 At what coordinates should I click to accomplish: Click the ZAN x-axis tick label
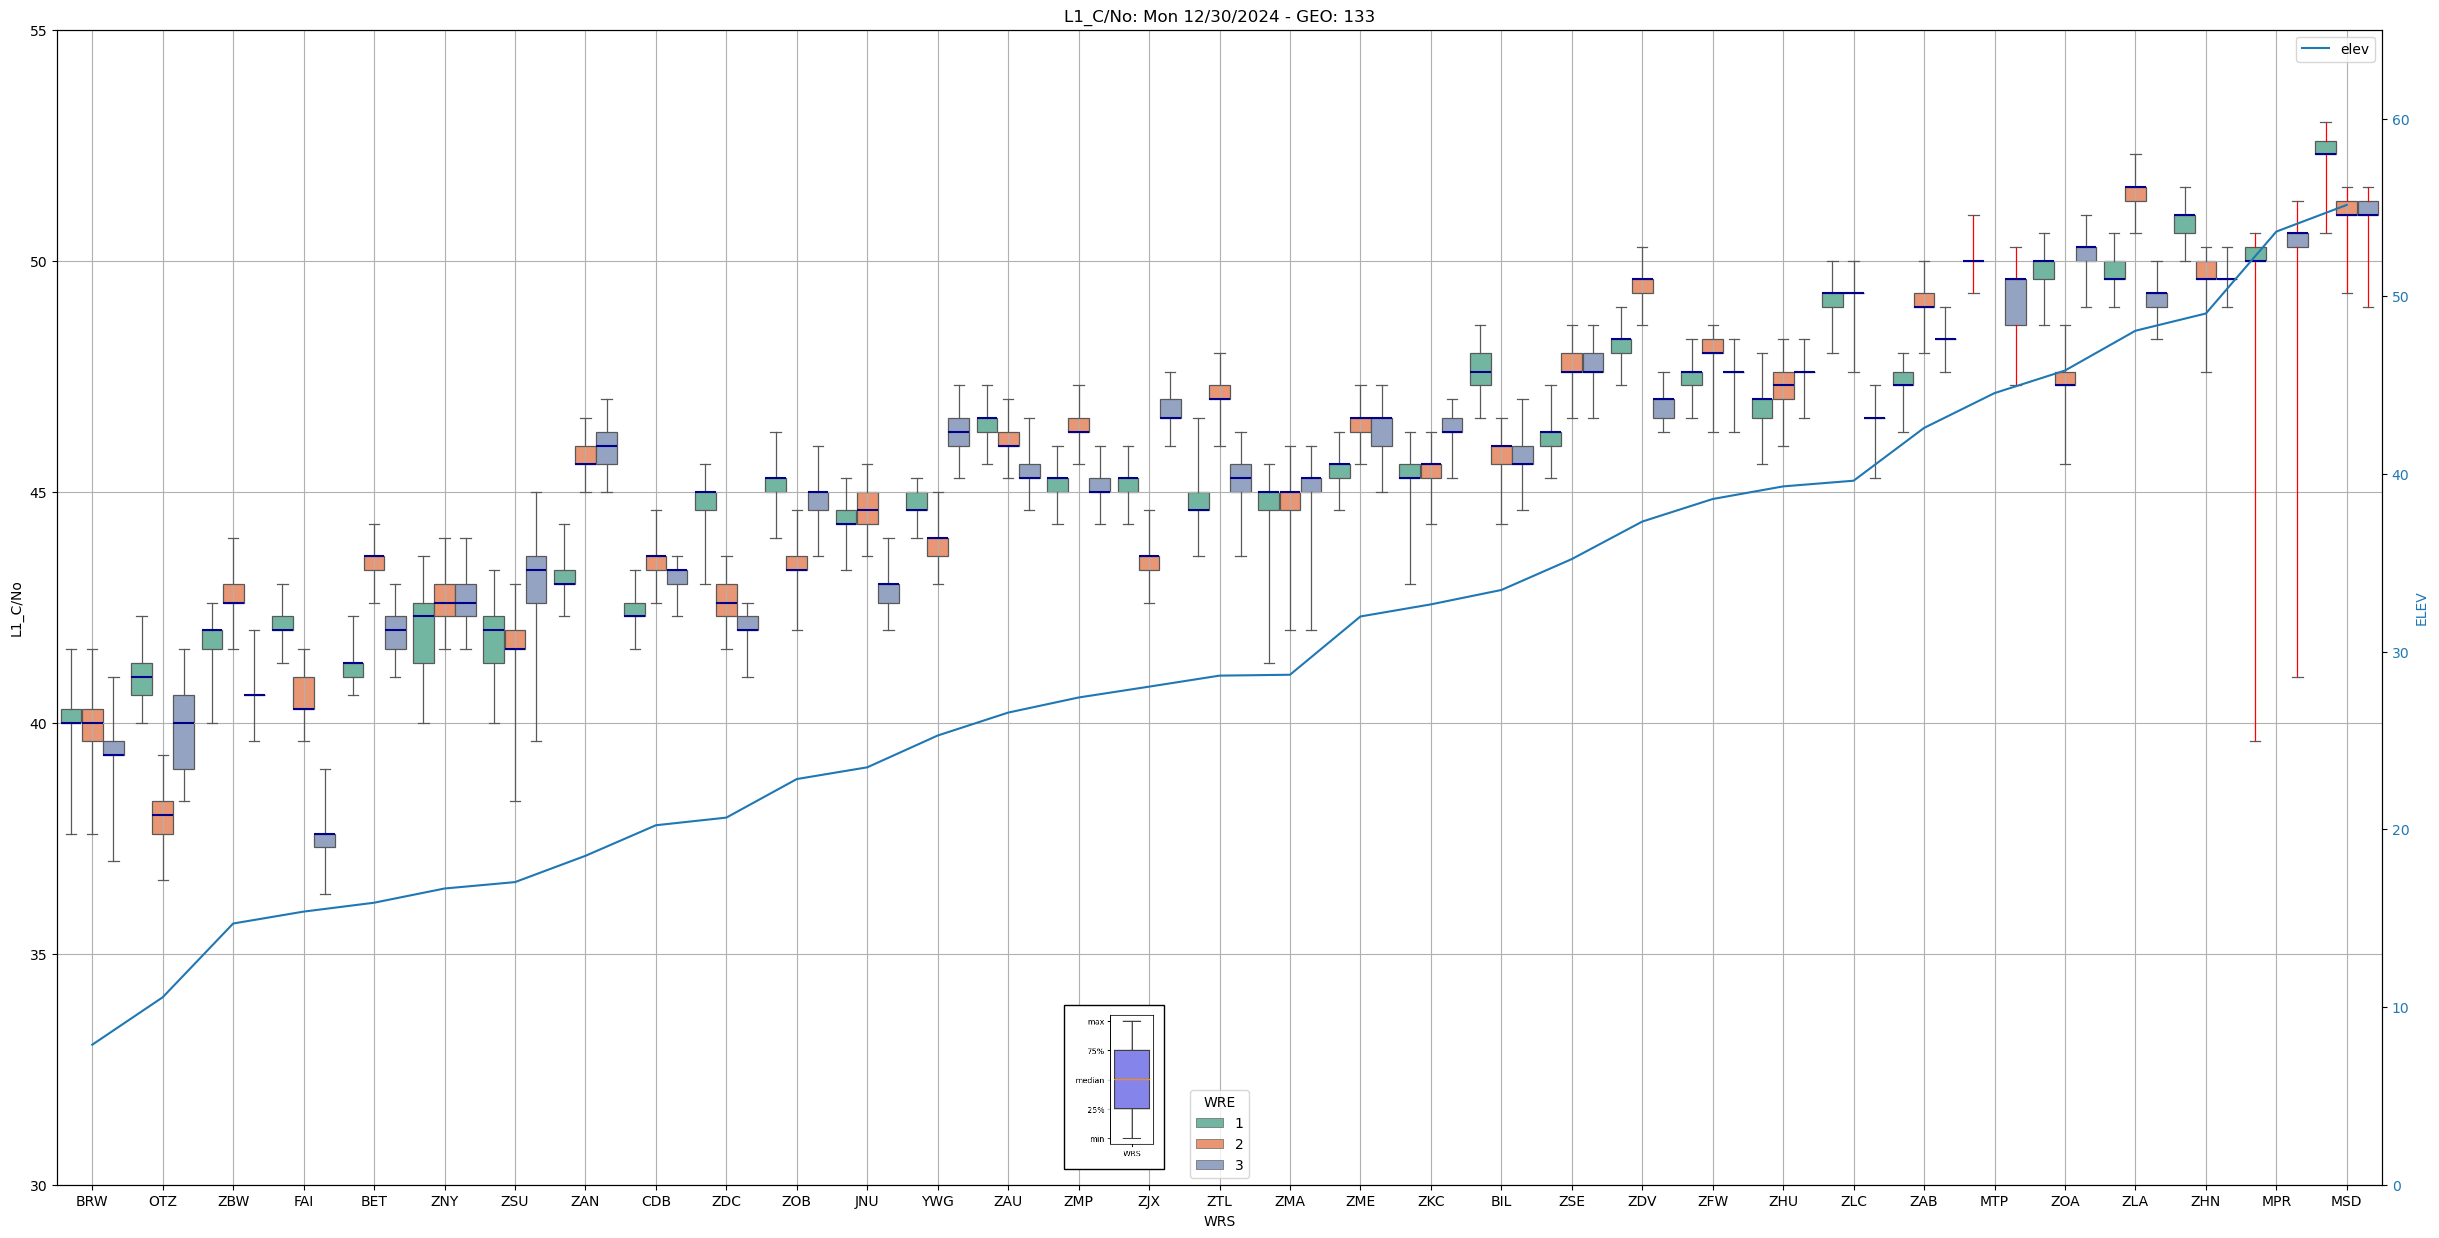point(585,1201)
